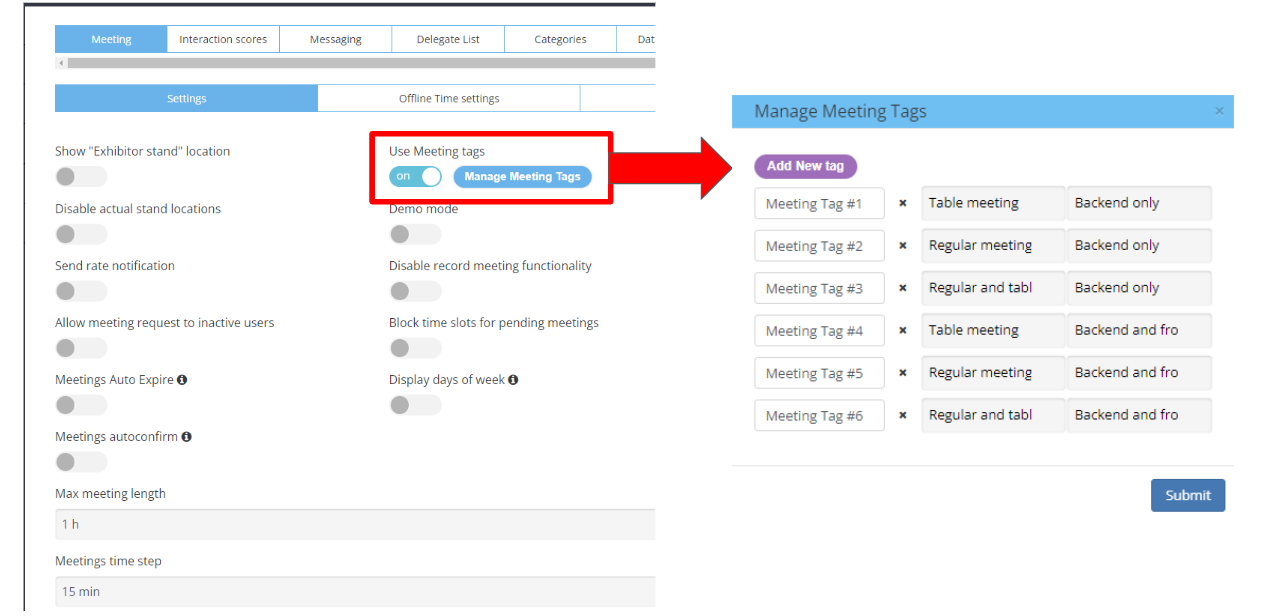Open Tag #4 Backend and frontend dropdown
The image size is (1263, 616).
click(1139, 331)
